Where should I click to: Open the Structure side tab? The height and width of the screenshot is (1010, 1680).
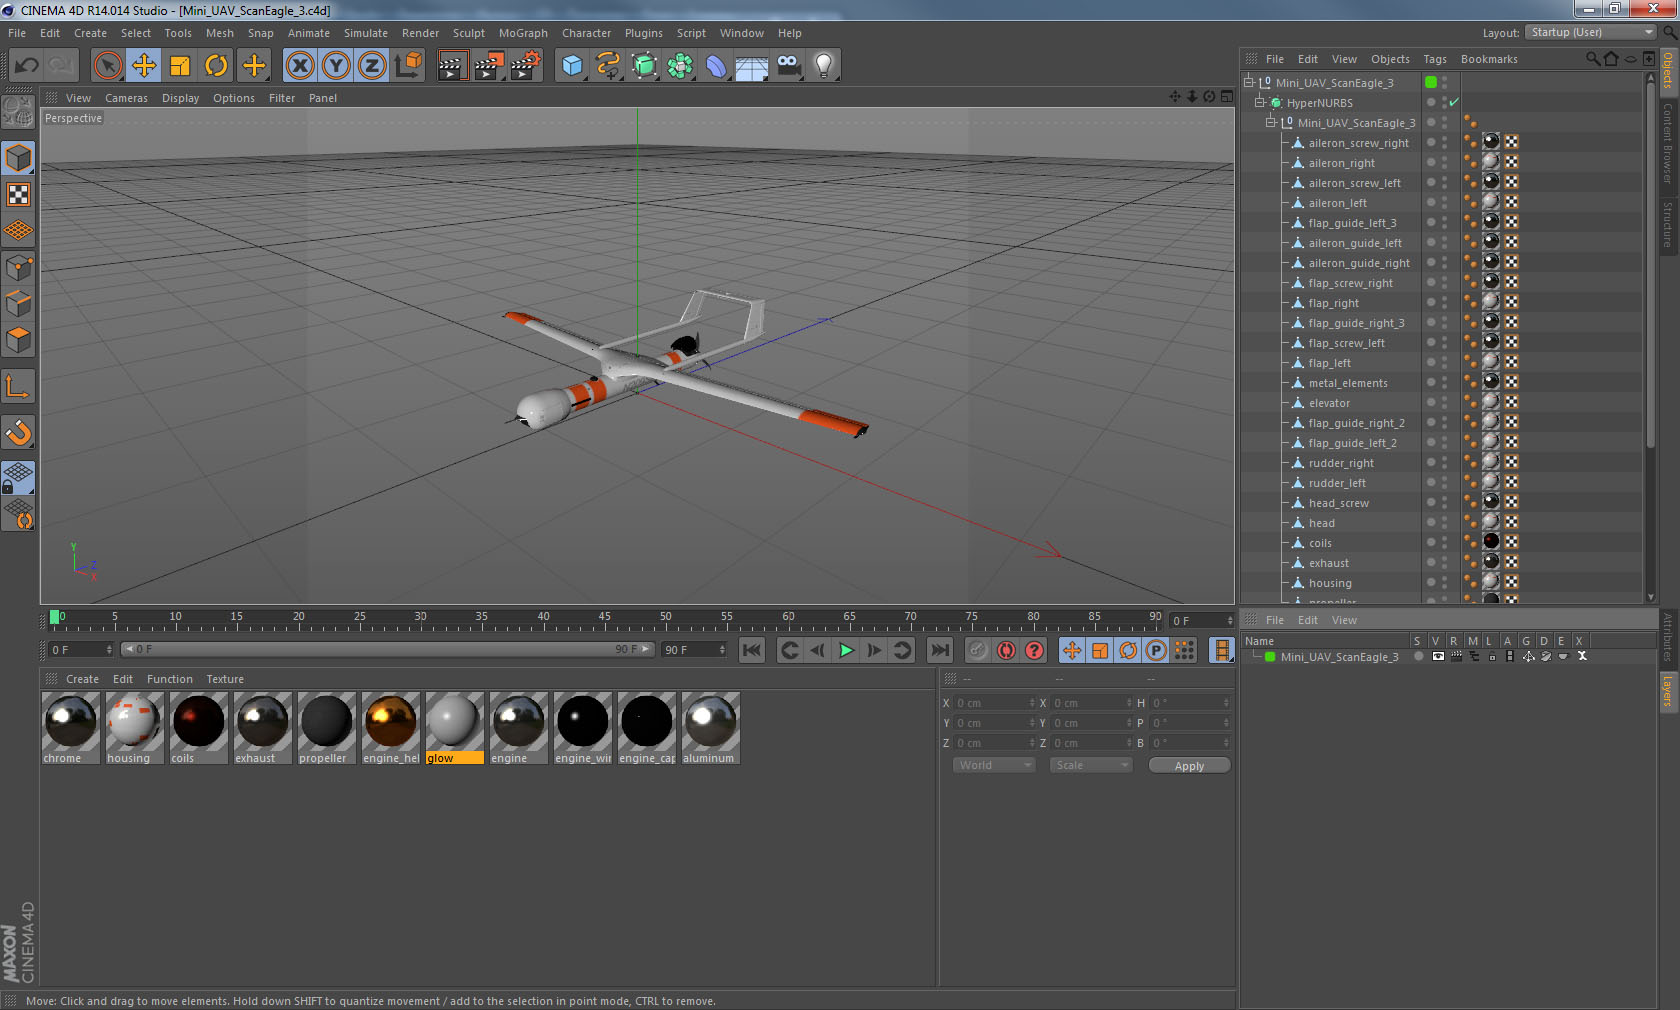1668,224
